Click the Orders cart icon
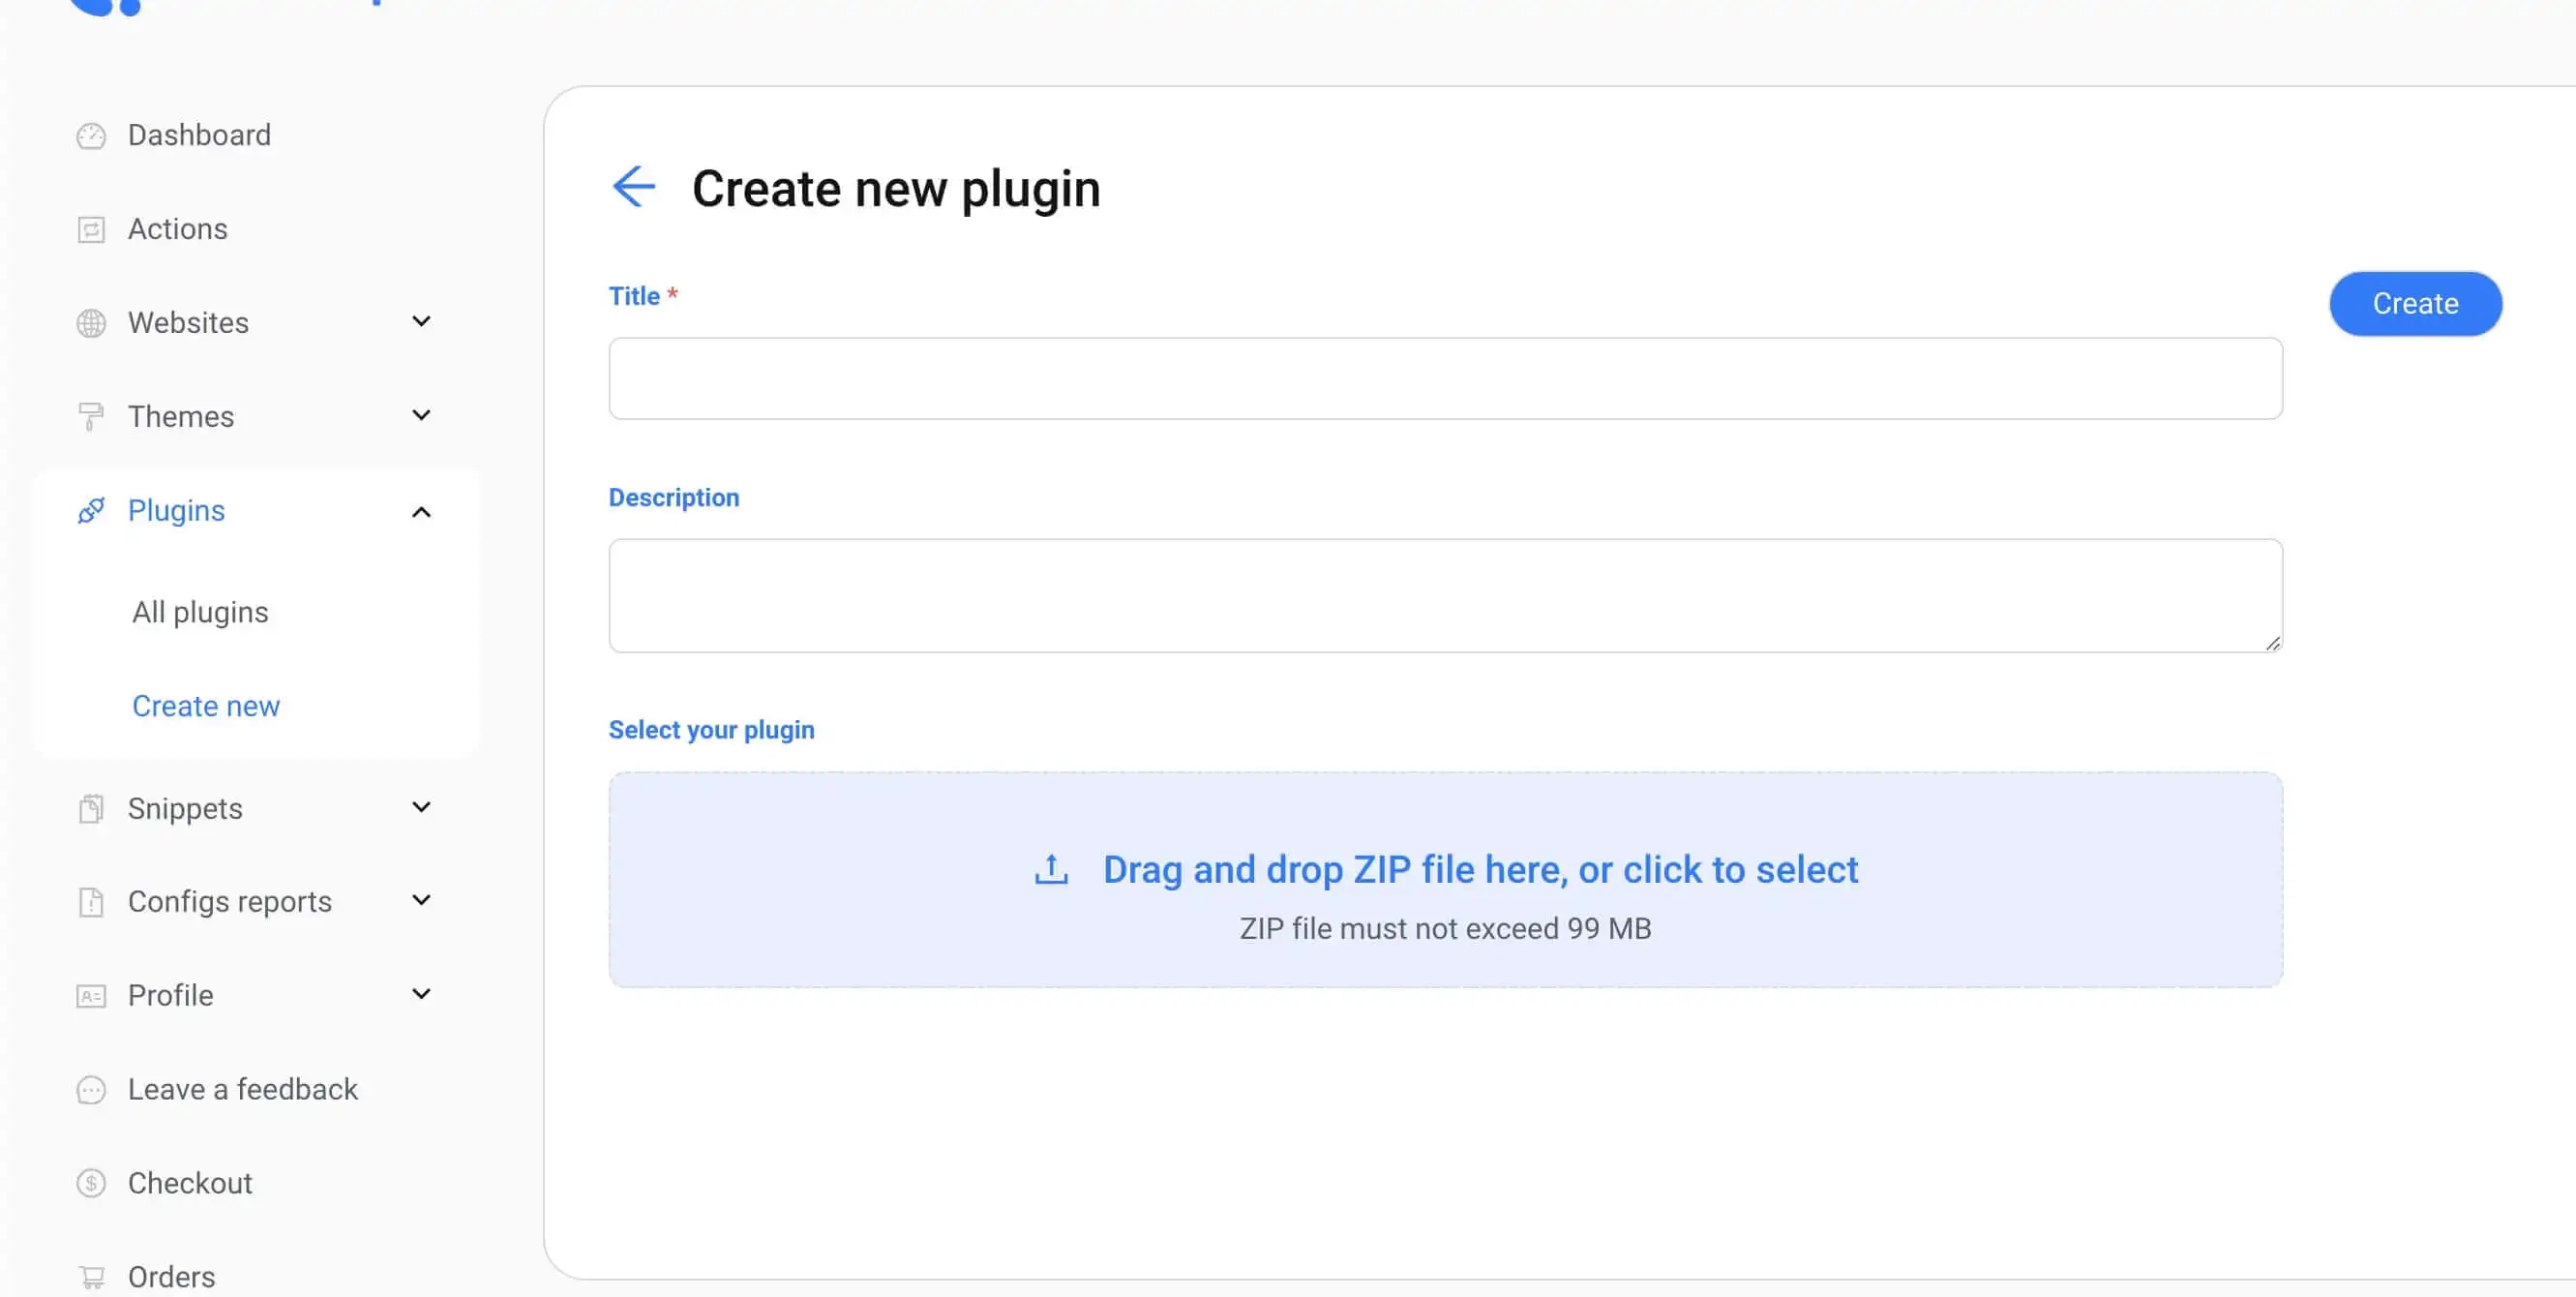Viewport: 2576px width, 1297px height. [91, 1276]
